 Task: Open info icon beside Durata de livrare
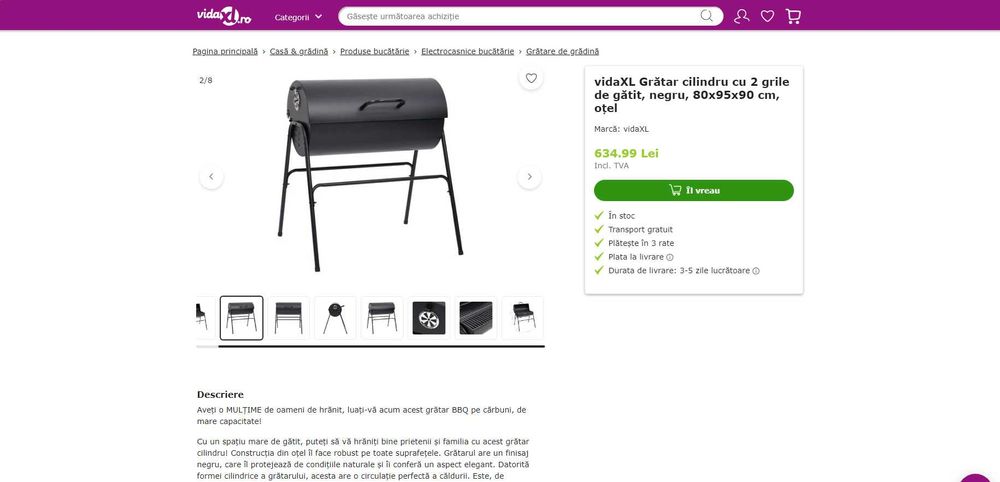pyautogui.click(x=756, y=271)
